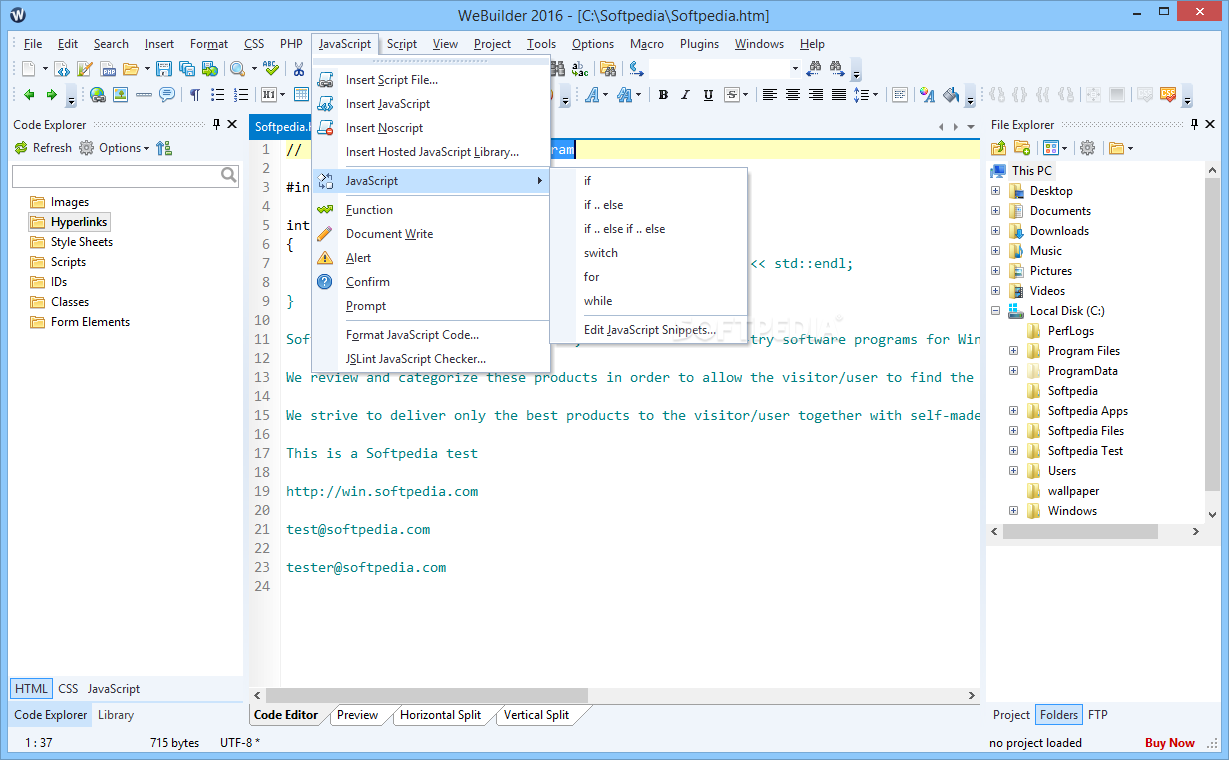This screenshot has height=760, width=1229.
Task: Insert a hyperlink with the globe-chain icon
Action: tap(97, 95)
